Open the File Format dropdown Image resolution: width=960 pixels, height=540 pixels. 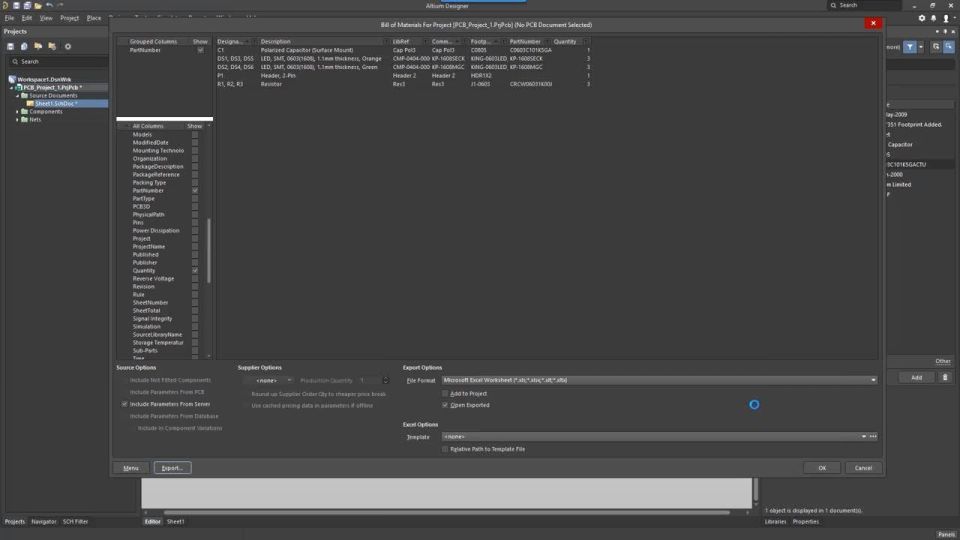(873, 380)
